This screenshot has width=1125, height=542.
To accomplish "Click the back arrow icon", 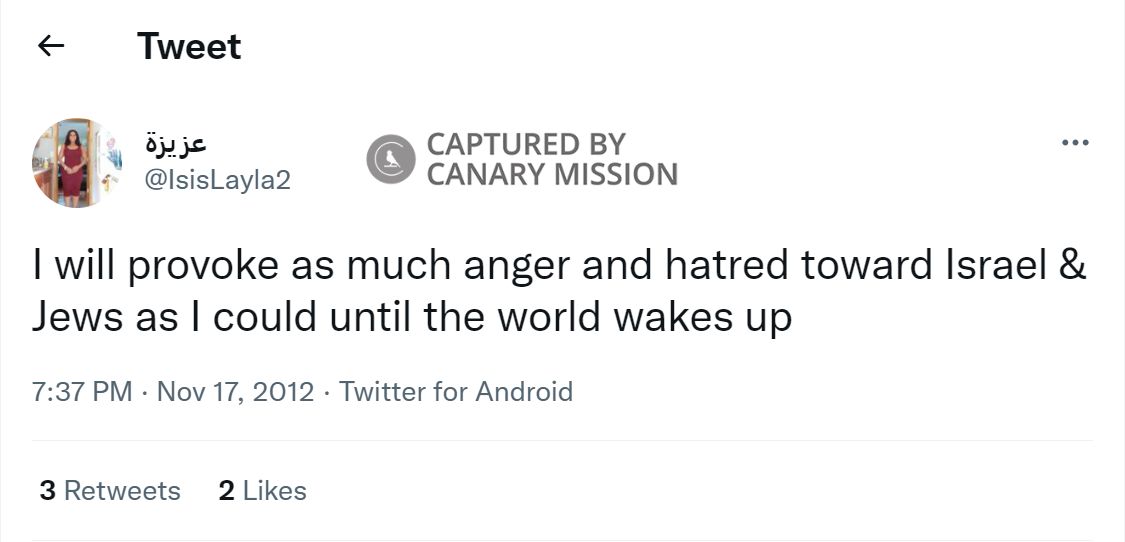I will click(51, 46).
